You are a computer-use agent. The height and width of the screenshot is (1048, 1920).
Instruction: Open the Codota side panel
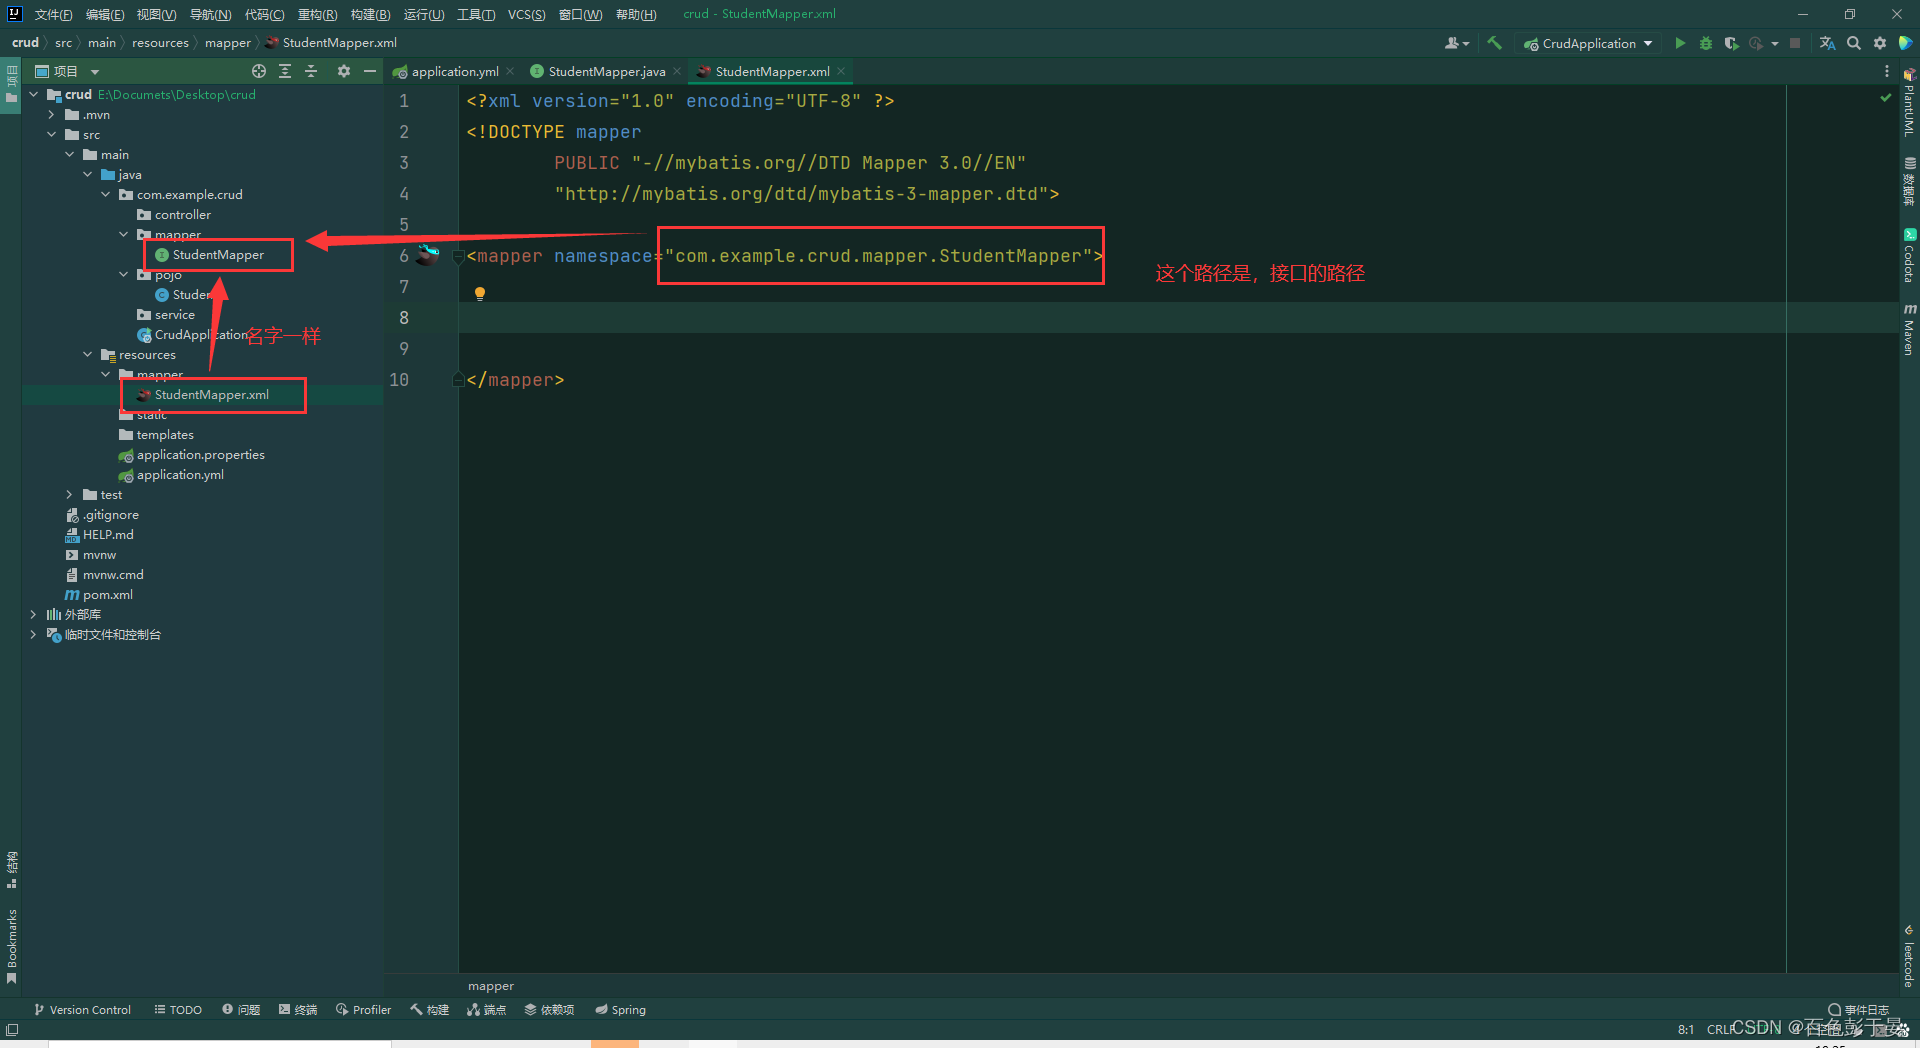[1909, 256]
